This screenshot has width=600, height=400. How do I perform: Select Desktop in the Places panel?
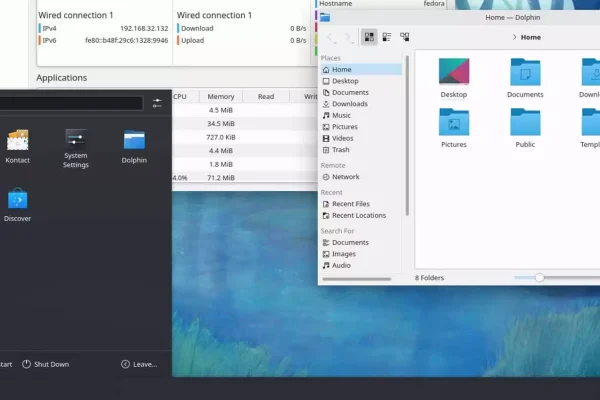click(x=360, y=81)
